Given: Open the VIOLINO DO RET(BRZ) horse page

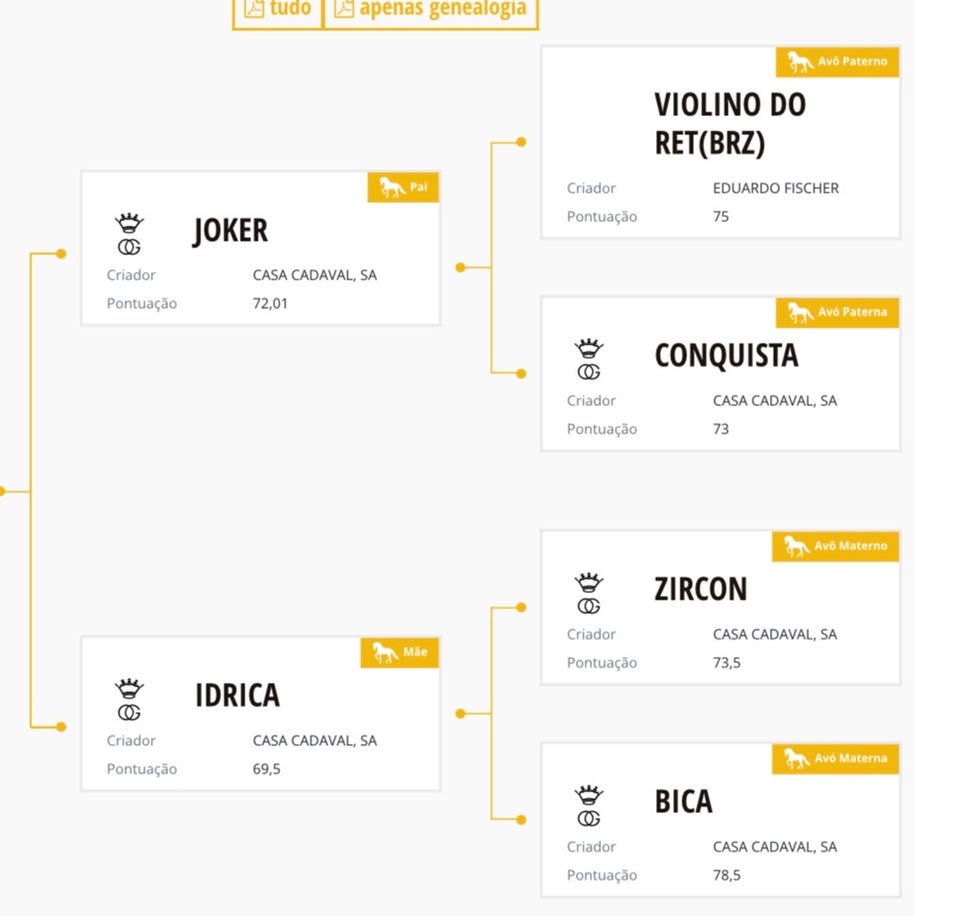Looking at the screenshot, I should pyautogui.click(x=730, y=124).
